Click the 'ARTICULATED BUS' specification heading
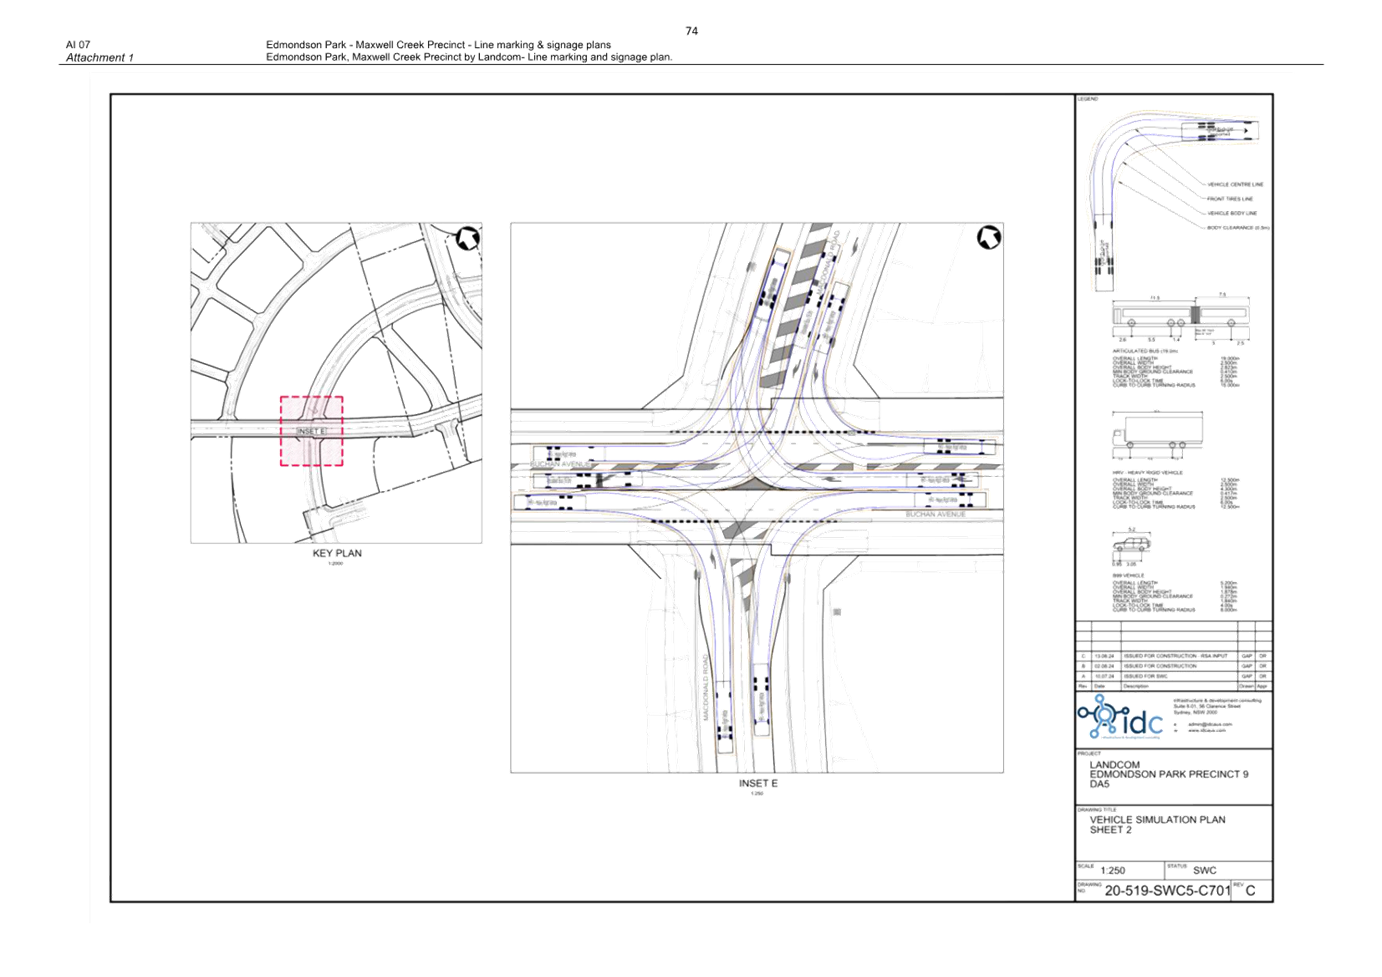 1145,352
